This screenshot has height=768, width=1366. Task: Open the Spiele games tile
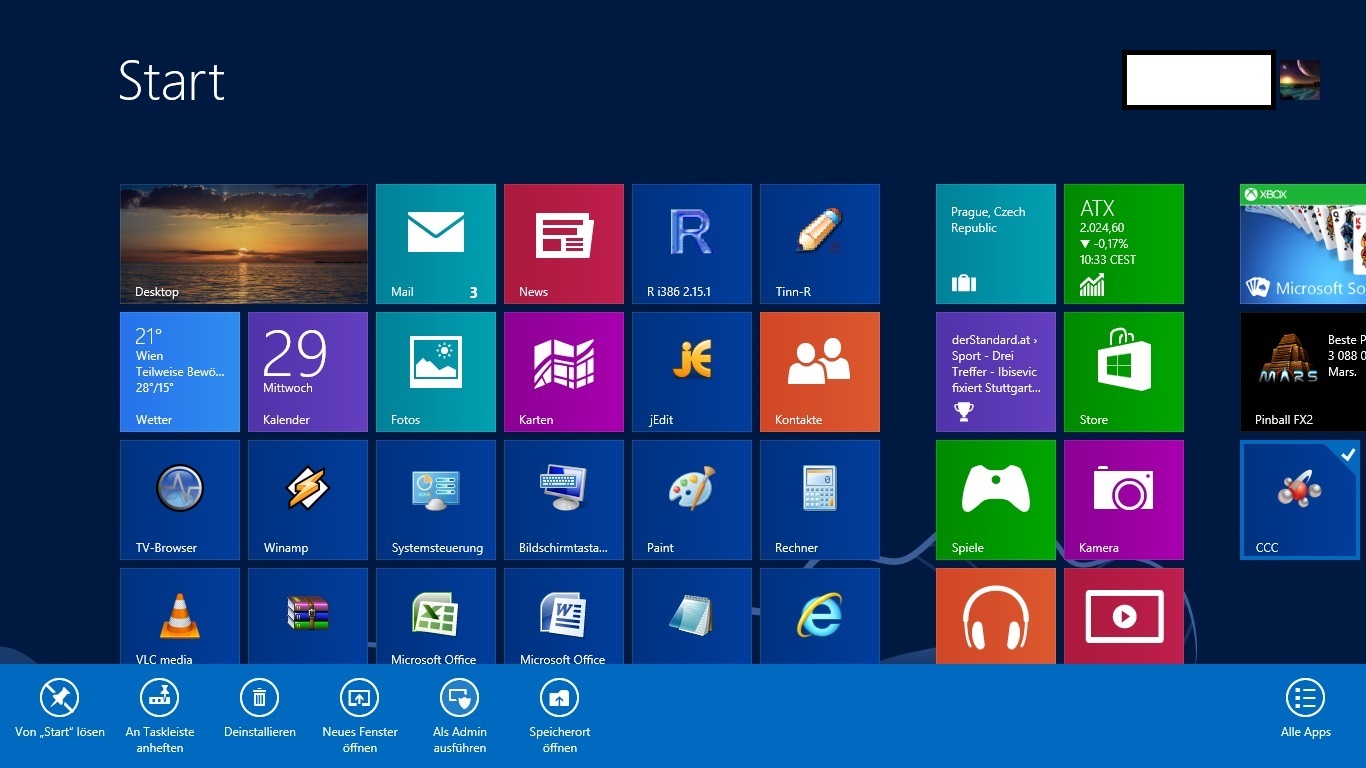996,500
